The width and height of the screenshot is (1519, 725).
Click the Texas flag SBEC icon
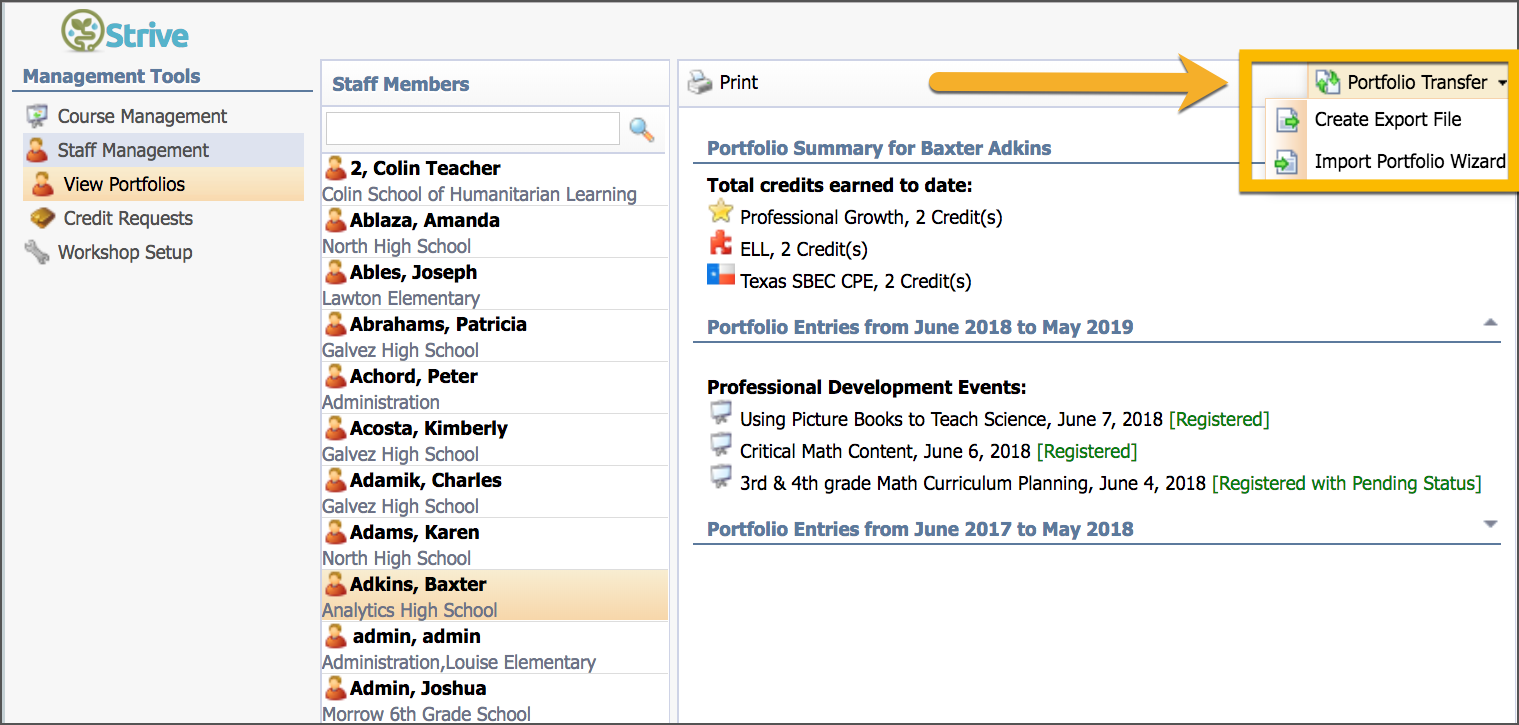click(720, 276)
